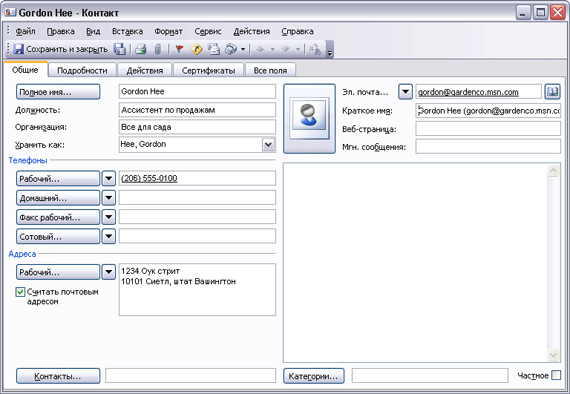Click the red follow-up flag icon
This screenshot has width=570, height=394.
tap(179, 49)
